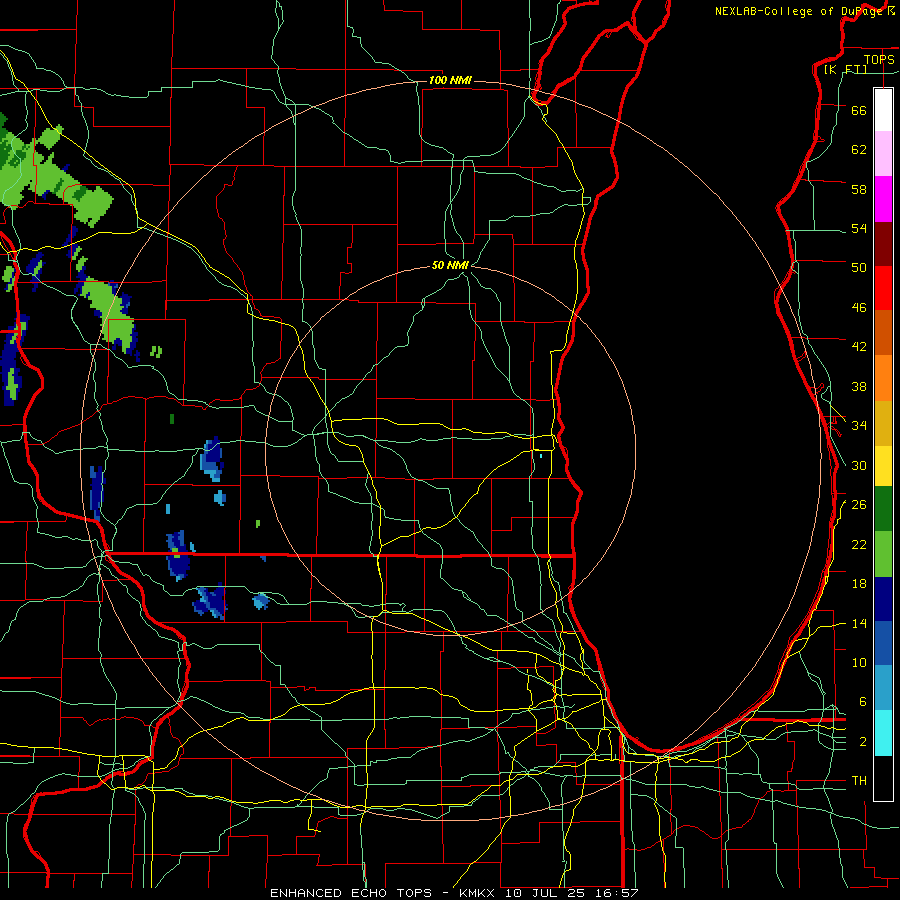Screen dimensions: 900x900
Task: Select the medium blue legend swatch
Action: pos(883,643)
